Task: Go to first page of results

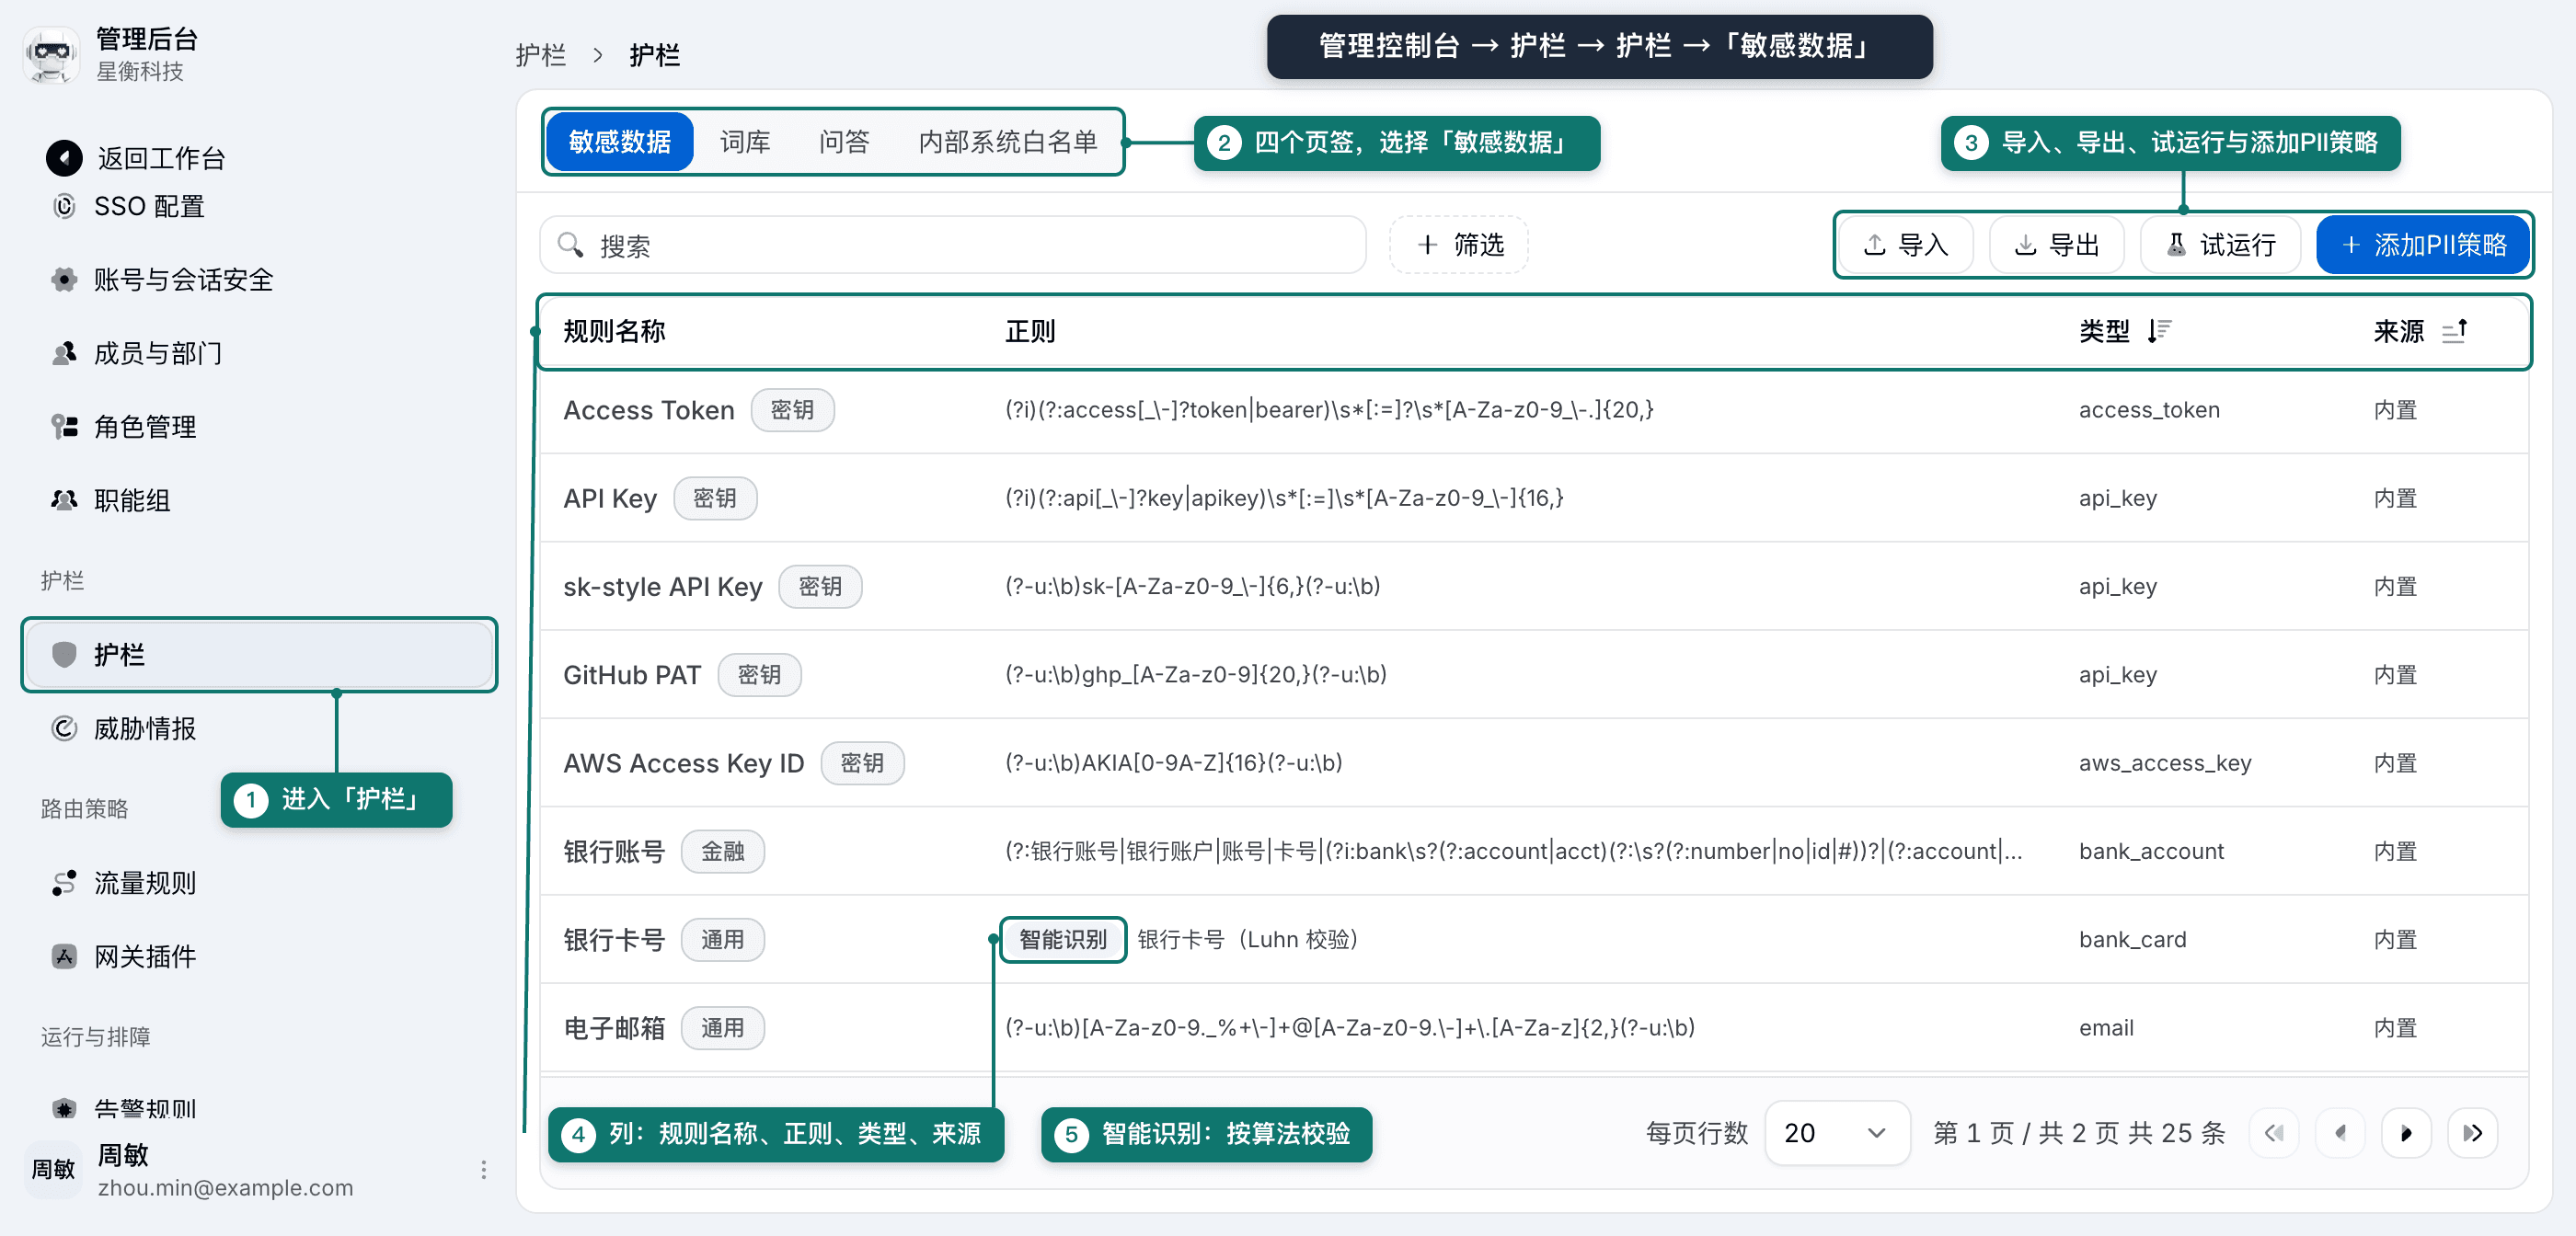Action: (2274, 1133)
